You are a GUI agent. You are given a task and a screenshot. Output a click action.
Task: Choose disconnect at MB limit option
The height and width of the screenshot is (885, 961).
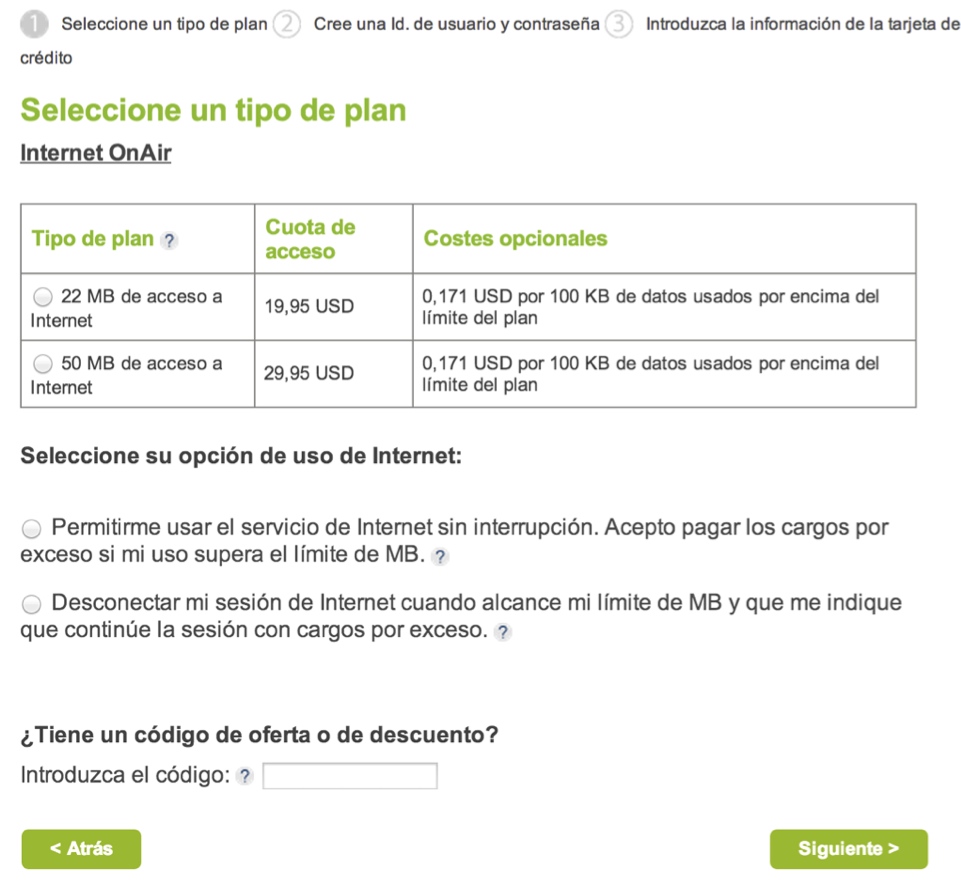pyautogui.click(x=32, y=604)
